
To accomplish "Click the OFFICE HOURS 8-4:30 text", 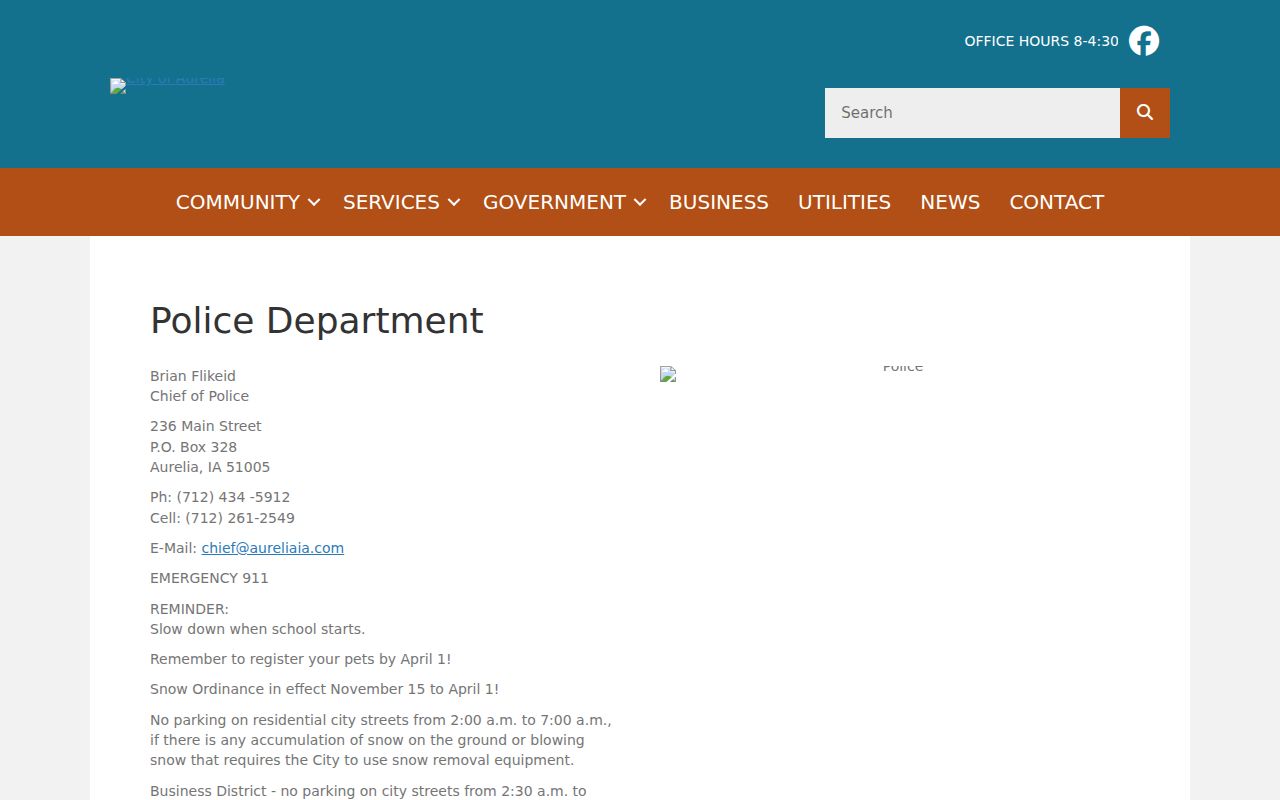I will tap(1041, 41).
